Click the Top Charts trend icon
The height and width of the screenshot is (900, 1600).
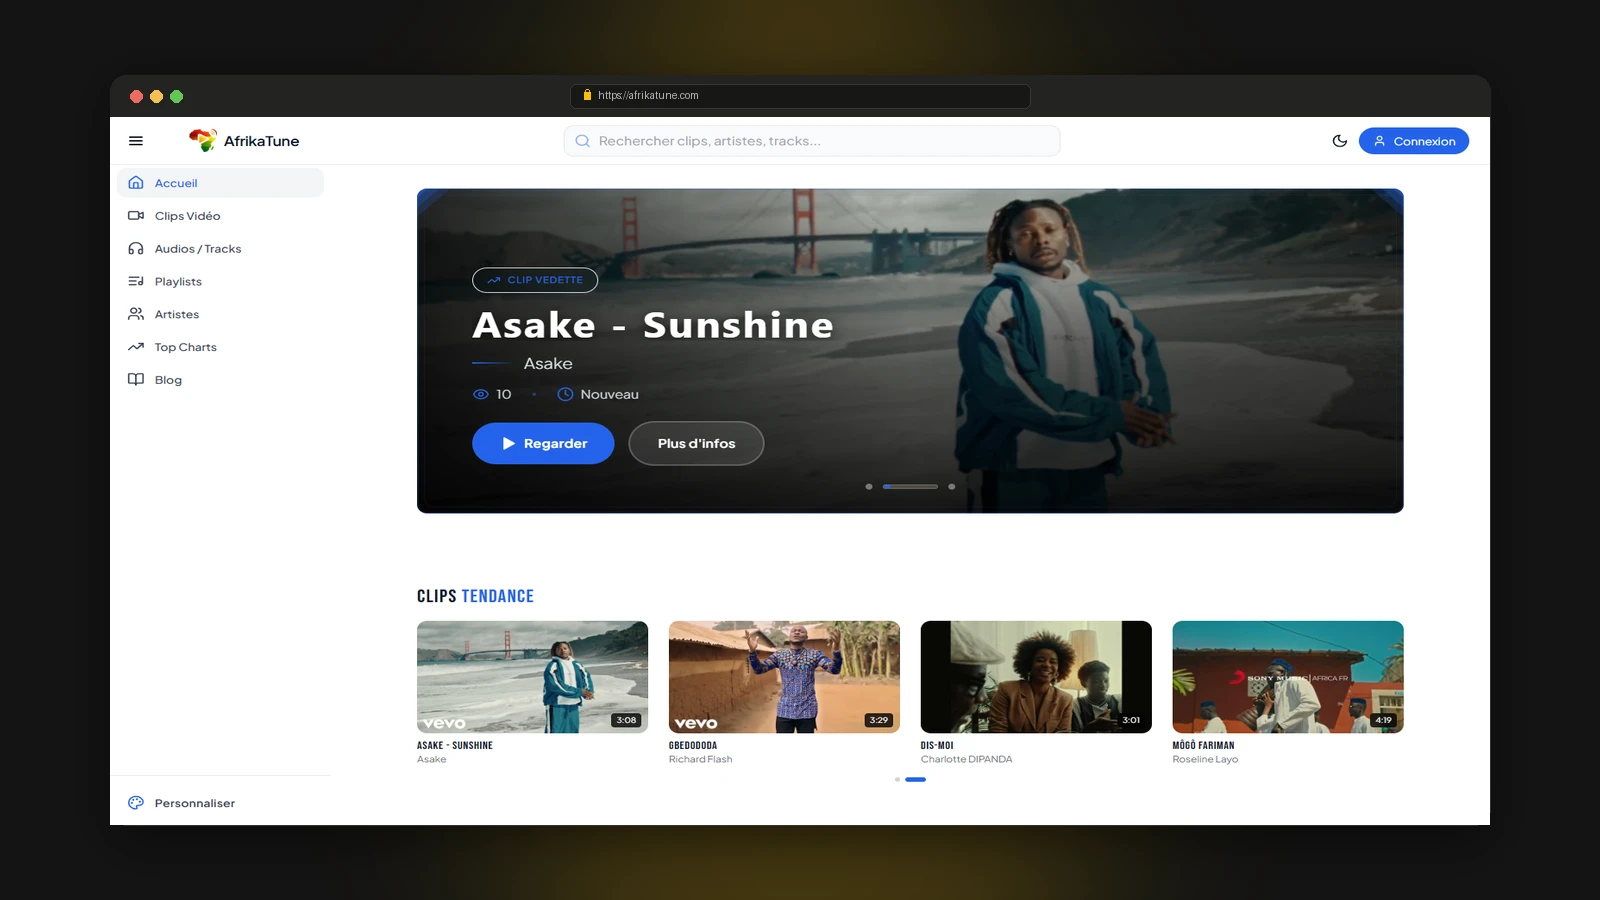click(136, 347)
